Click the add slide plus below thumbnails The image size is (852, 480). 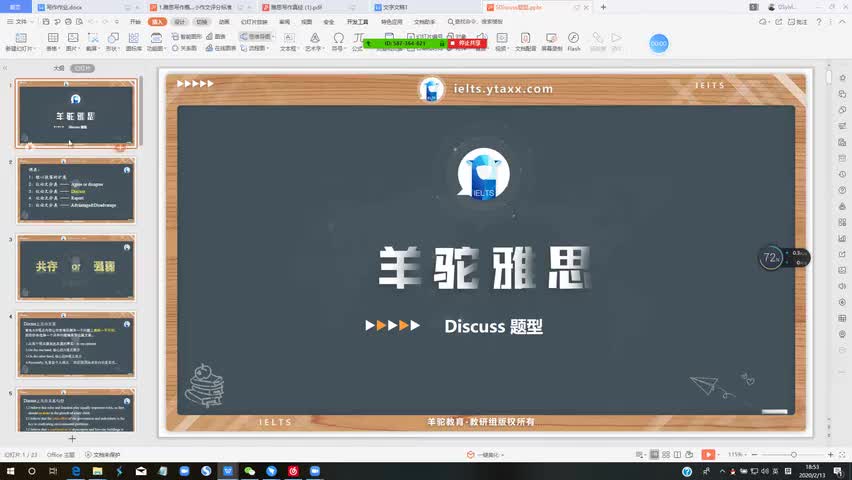pos(72,438)
